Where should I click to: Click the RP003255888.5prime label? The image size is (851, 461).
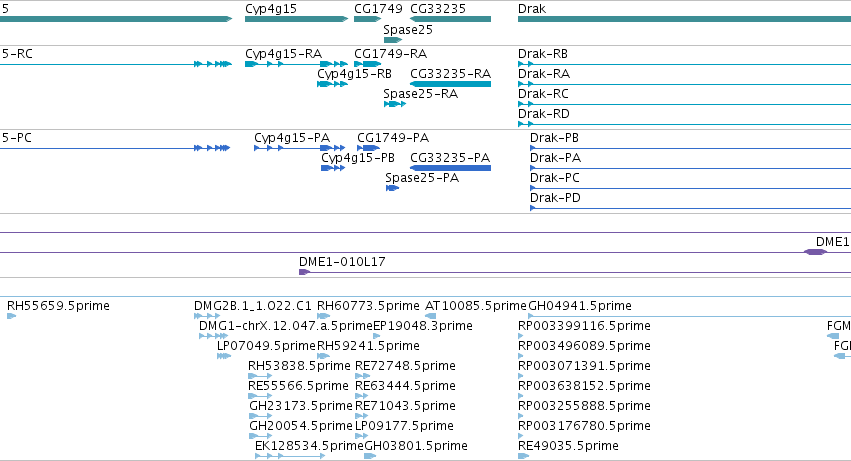584,406
